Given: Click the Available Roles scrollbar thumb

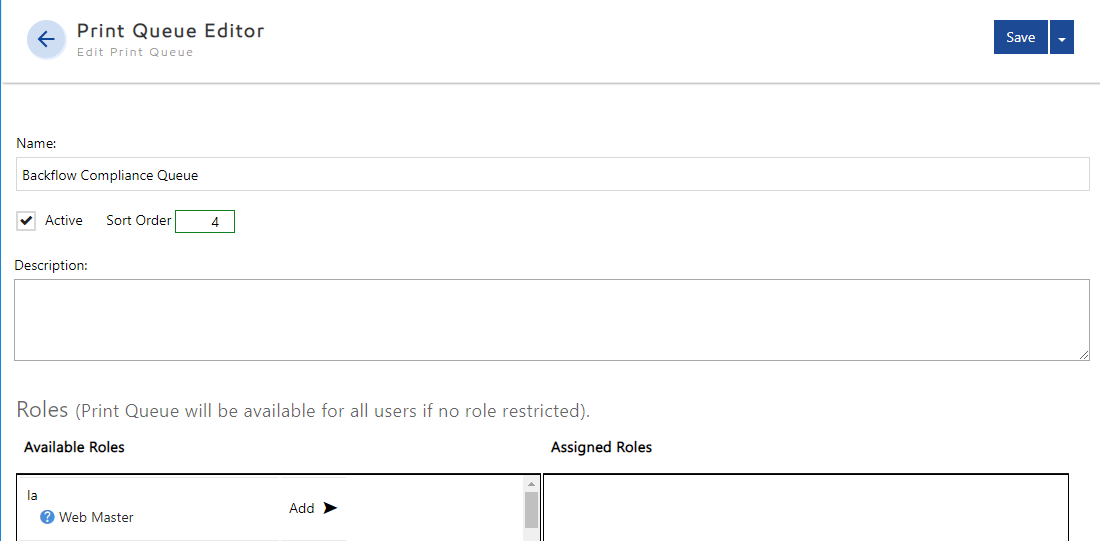Looking at the screenshot, I should click(x=531, y=510).
